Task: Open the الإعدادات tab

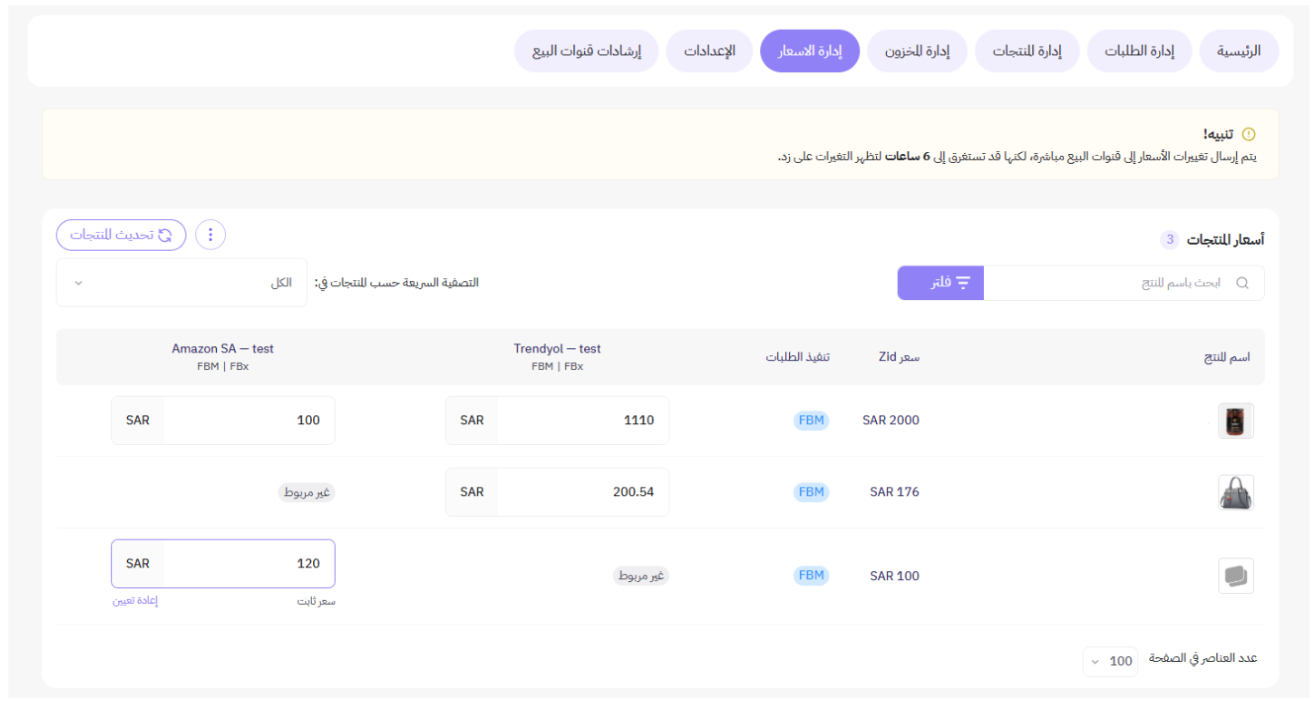Action: (x=709, y=51)
